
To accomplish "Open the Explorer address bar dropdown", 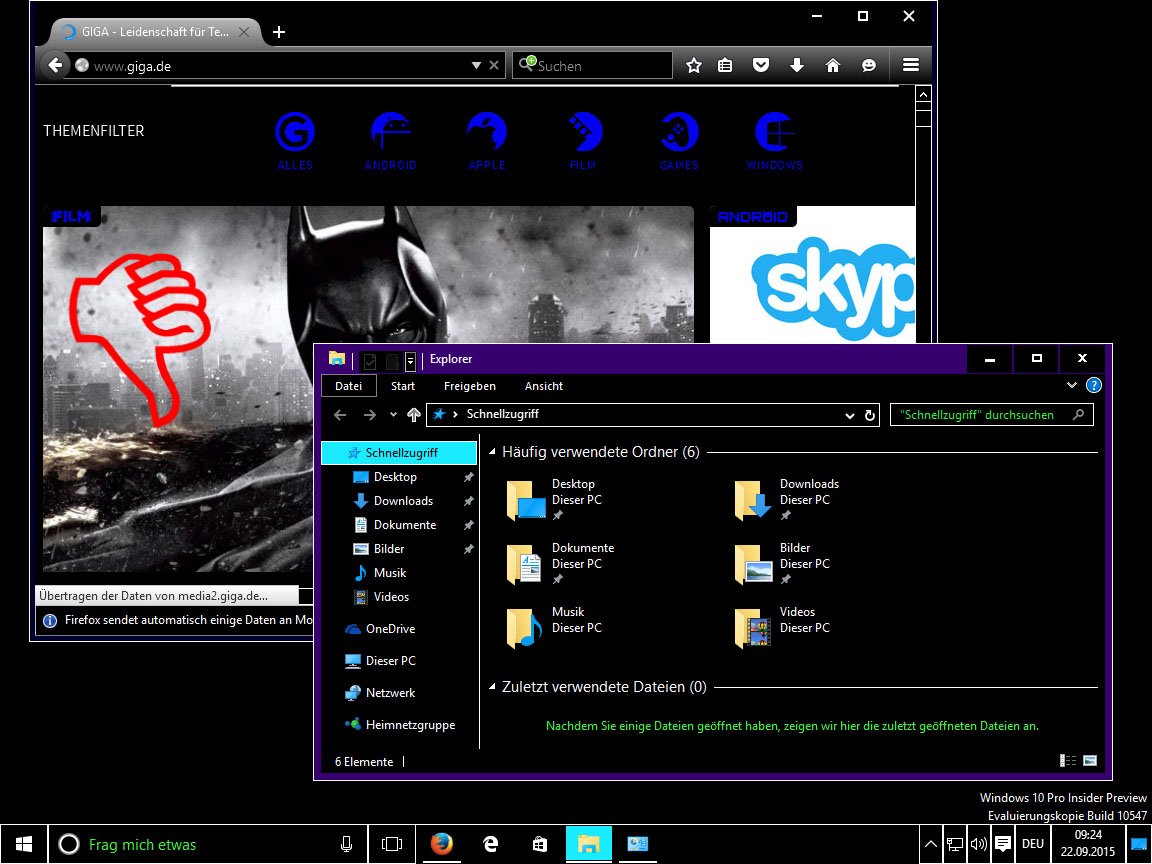I will coord(848,414).
